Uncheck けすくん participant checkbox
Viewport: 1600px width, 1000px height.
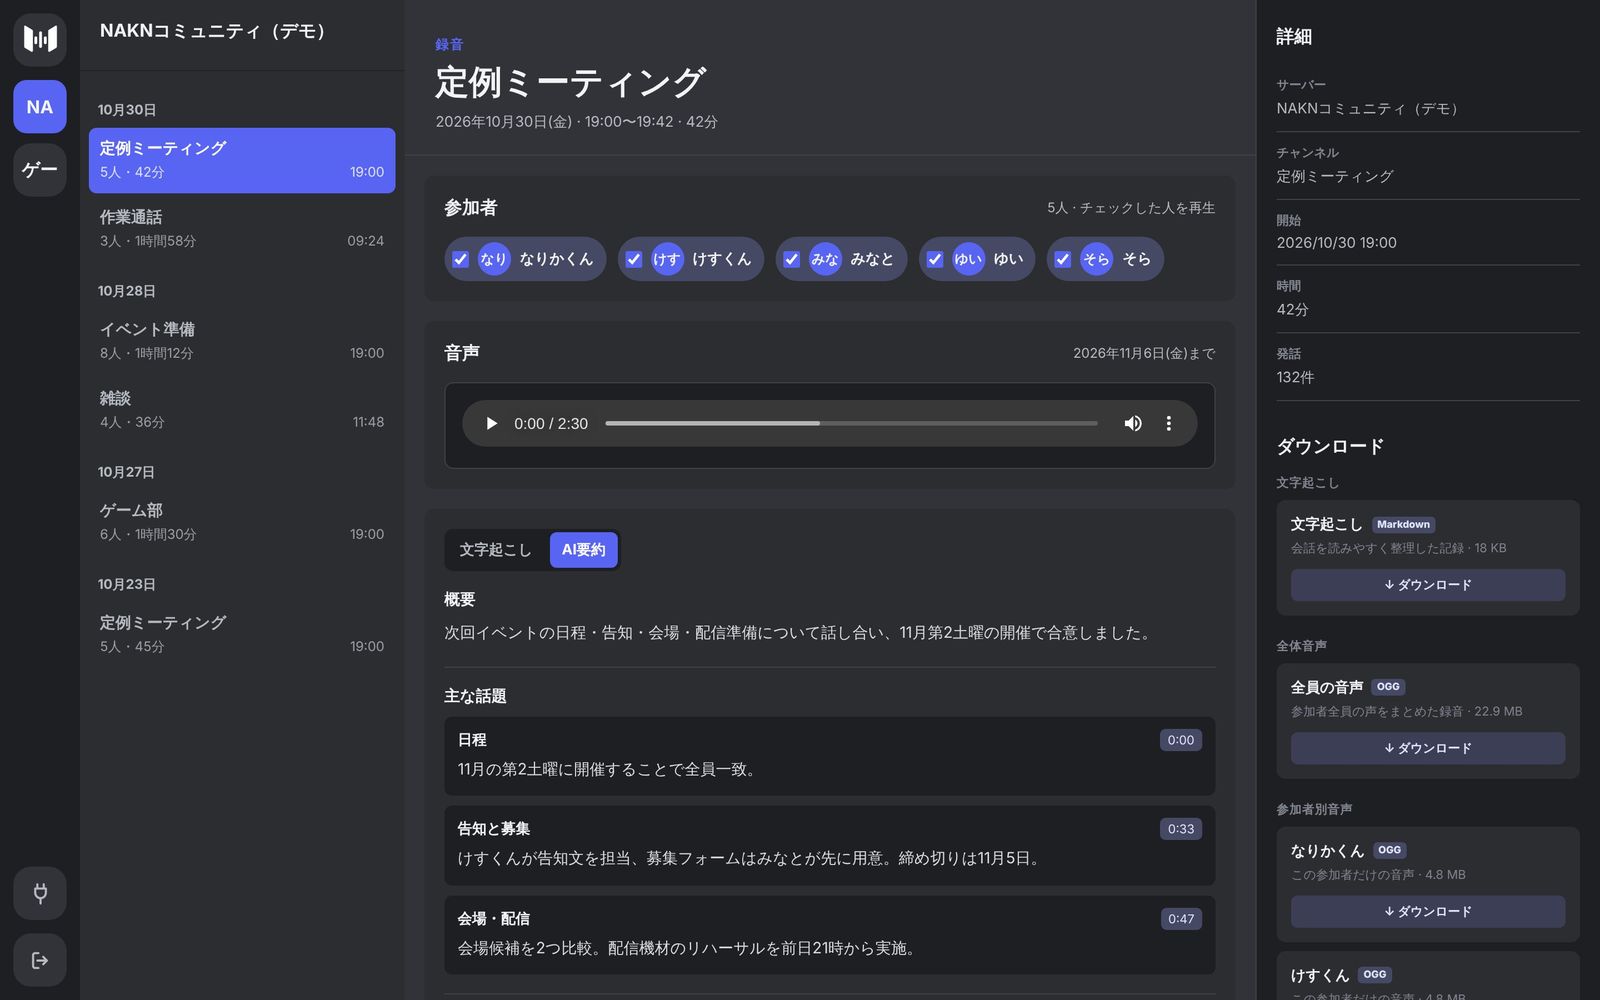[634, 259]
